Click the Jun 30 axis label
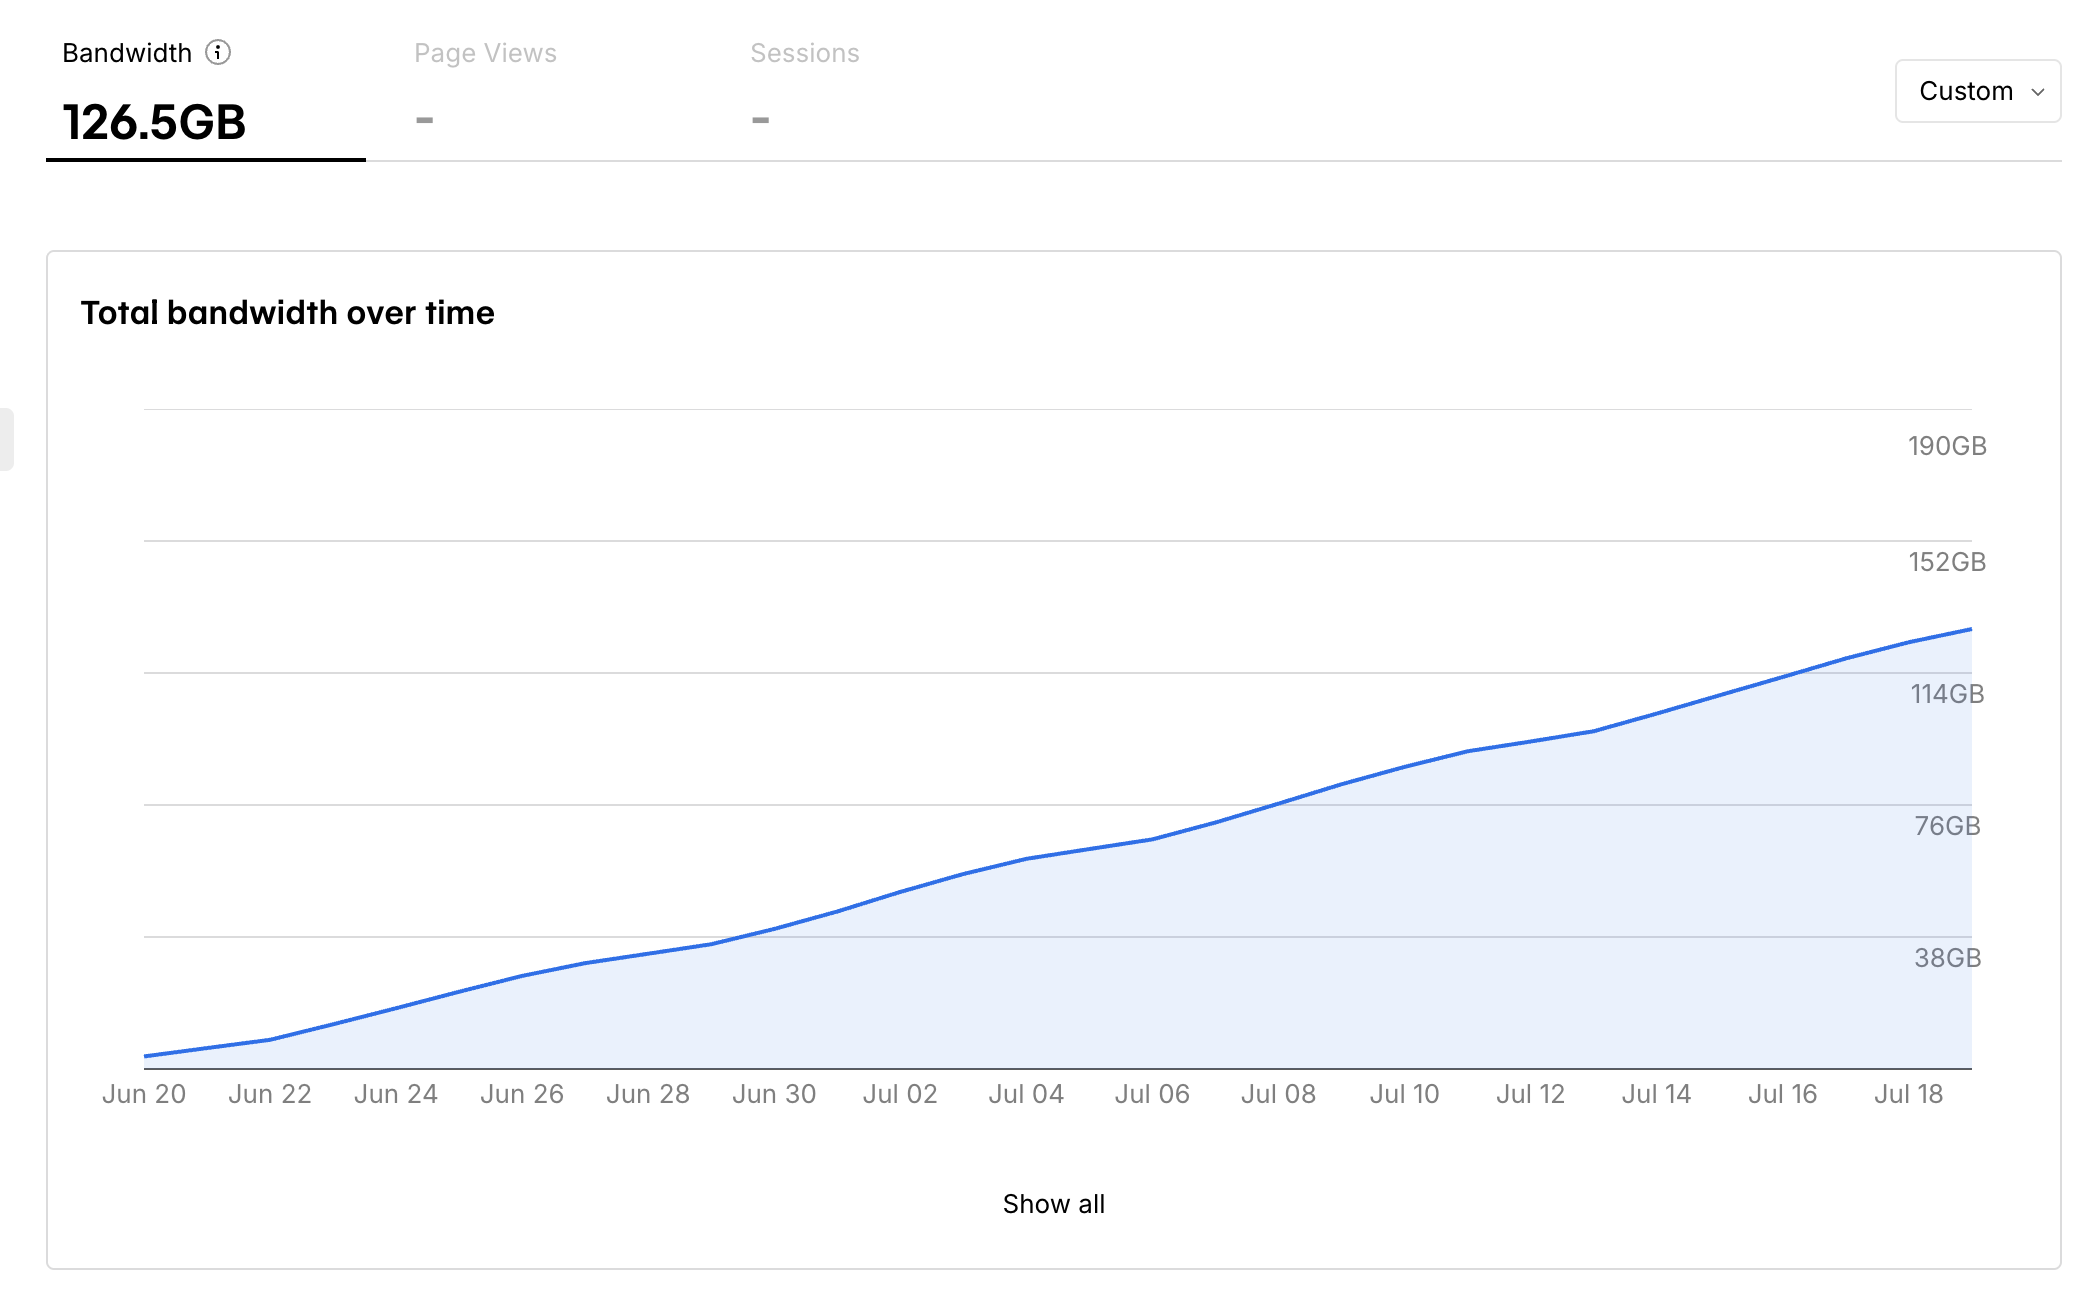This screenshot has width=2100, height=1294. 774,1094
